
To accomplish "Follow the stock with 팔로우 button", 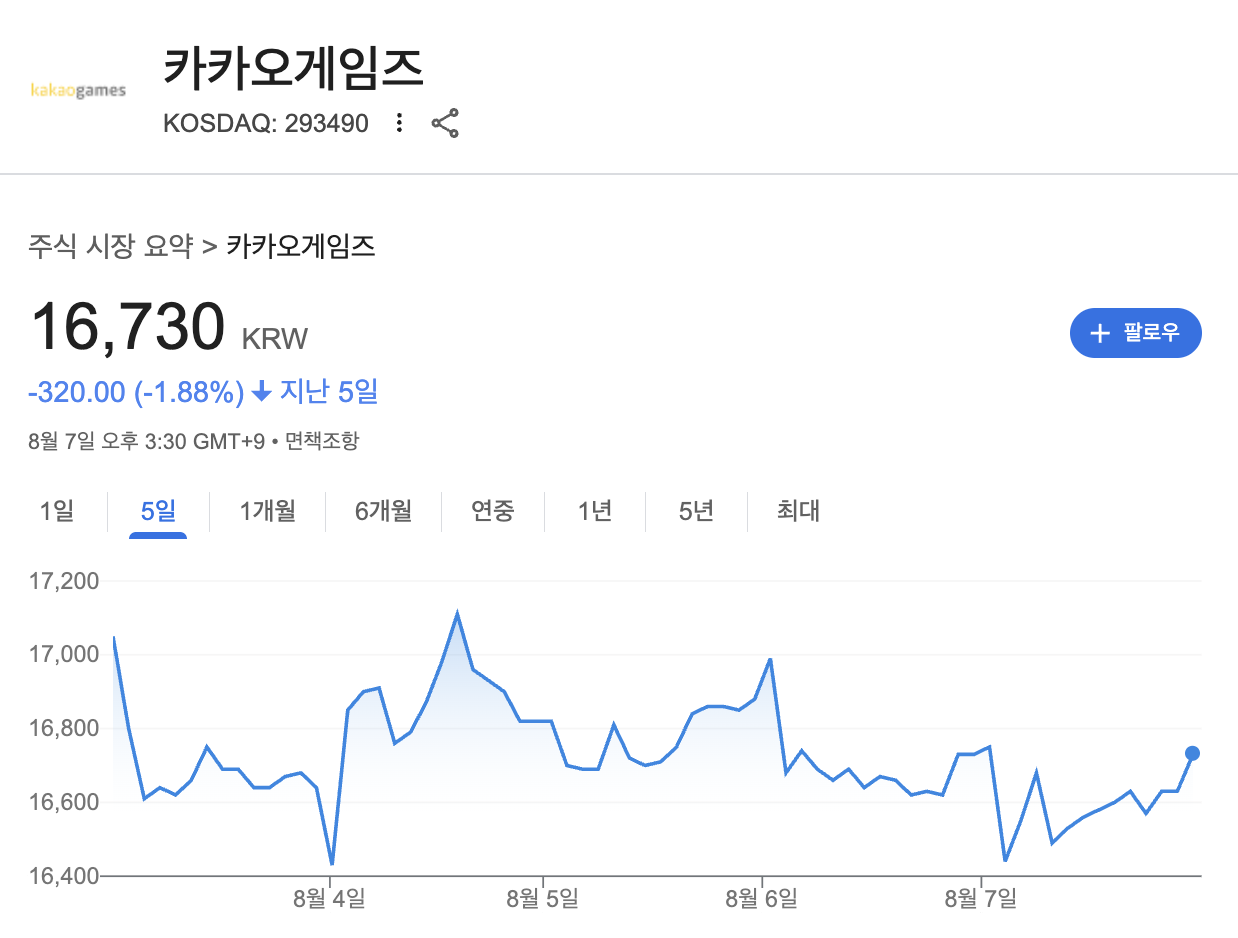I will (x=1136, y=333).
